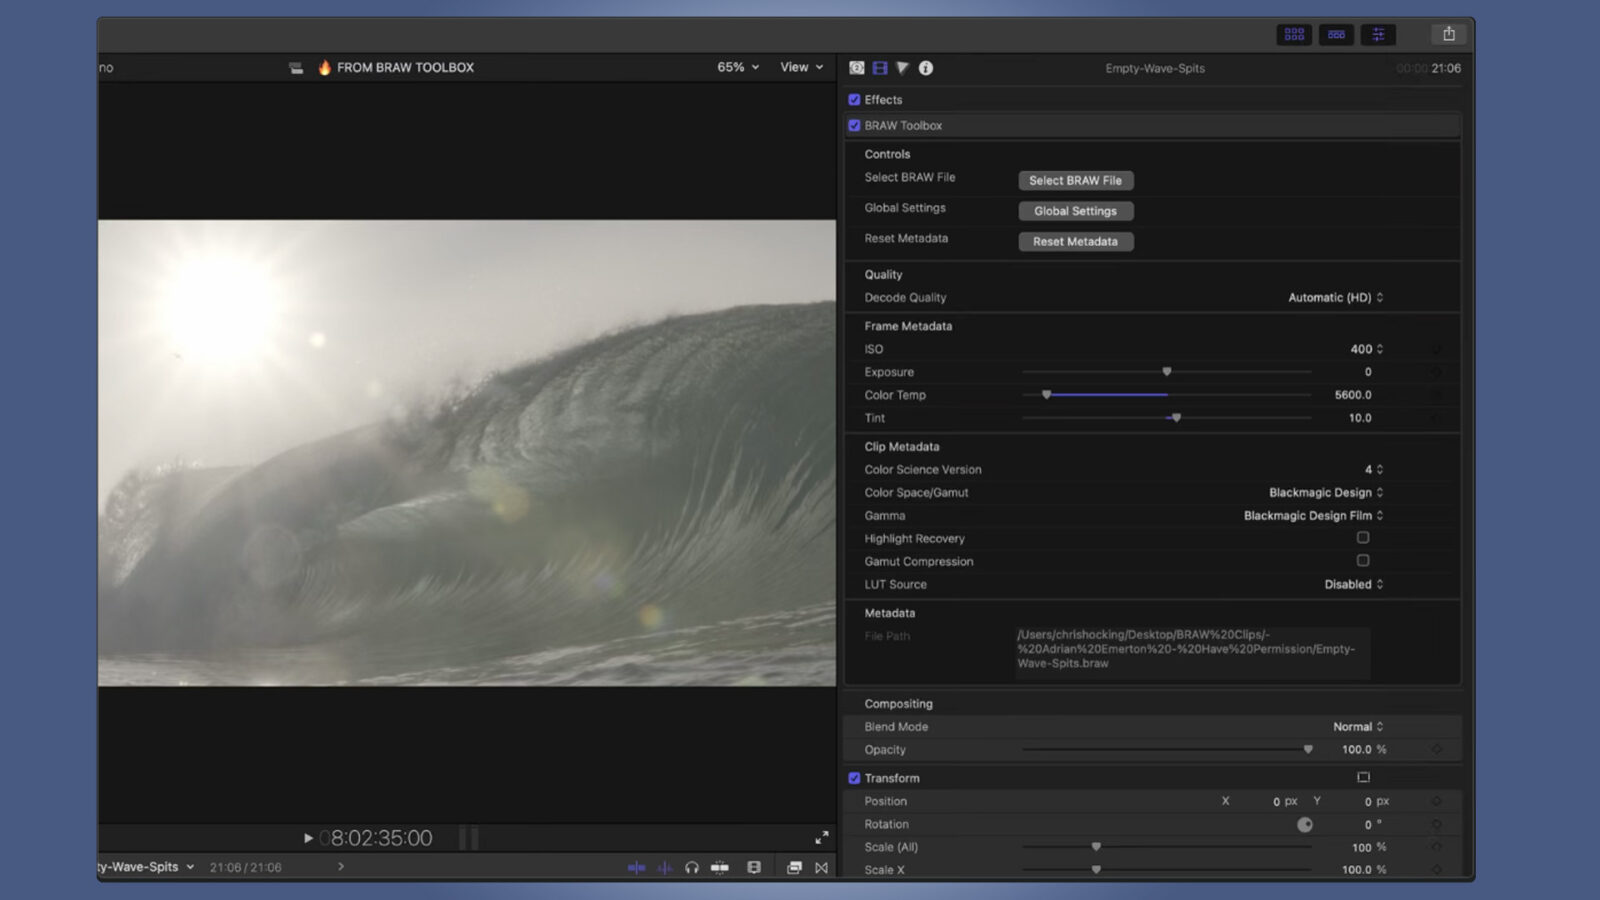This screenshot has width=1600, height=900.
Task: Toggle the solo headphones icon
Action: coord(692,868)
